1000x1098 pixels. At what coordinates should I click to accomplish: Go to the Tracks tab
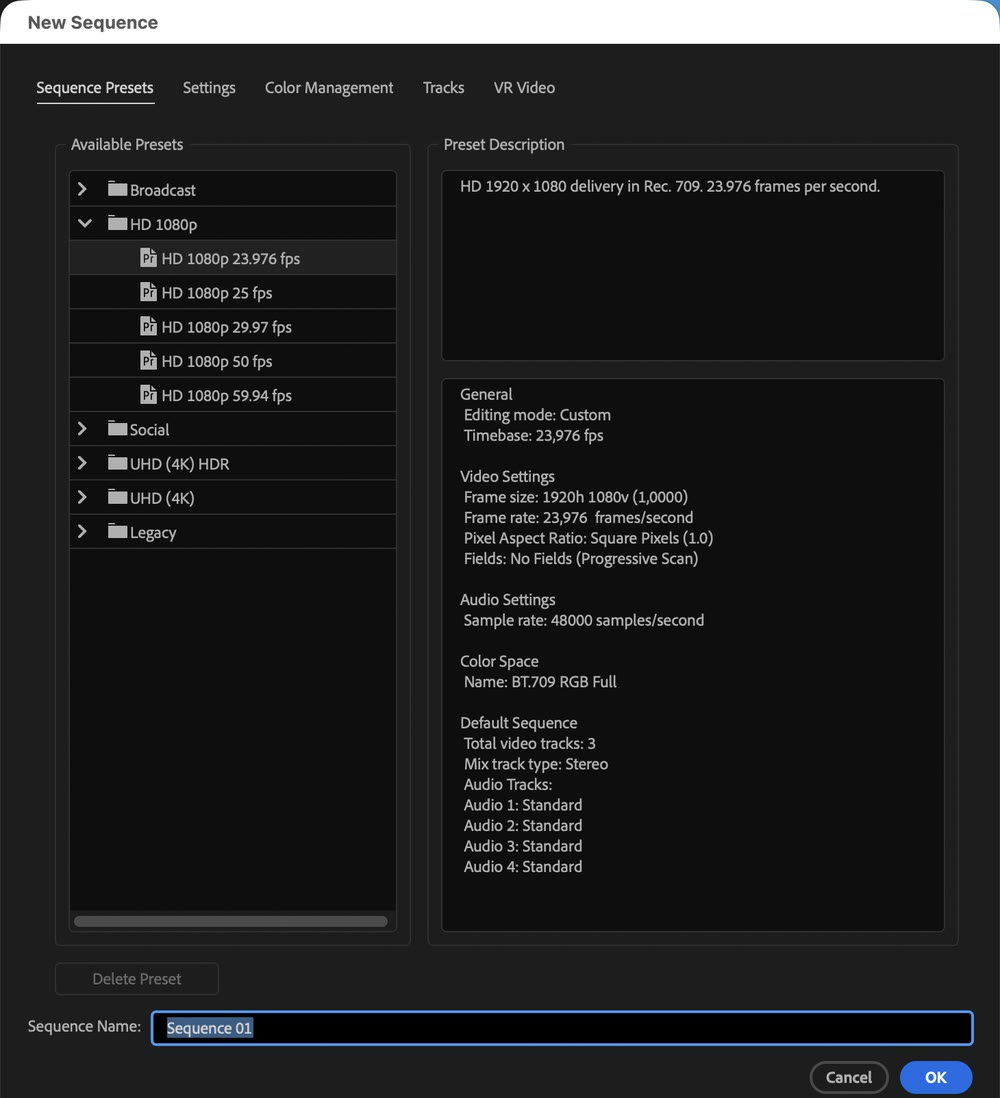click(443, 88)
